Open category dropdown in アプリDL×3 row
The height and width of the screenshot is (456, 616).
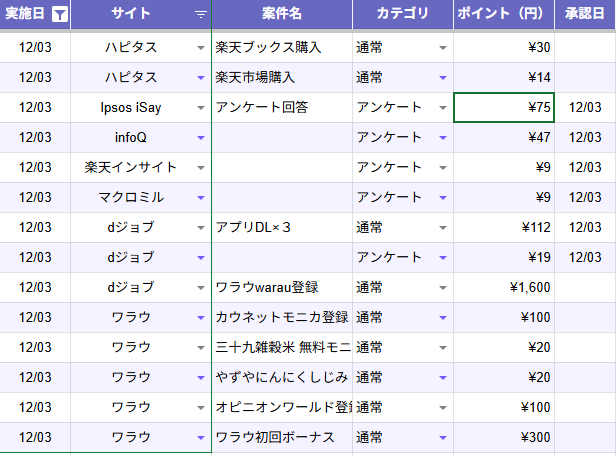[x=442, y=228]
